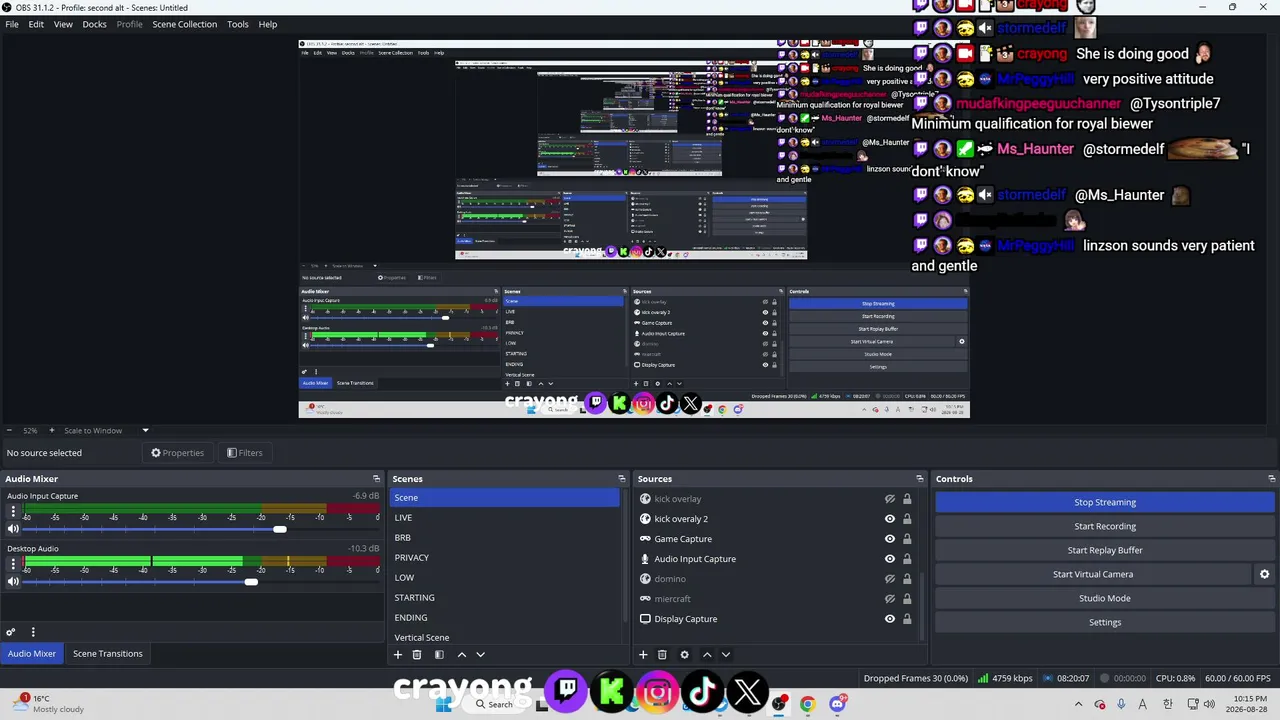Hide the Audio Input Capture source
Screen dimensions: 1280x720
[x=889, y=559]
